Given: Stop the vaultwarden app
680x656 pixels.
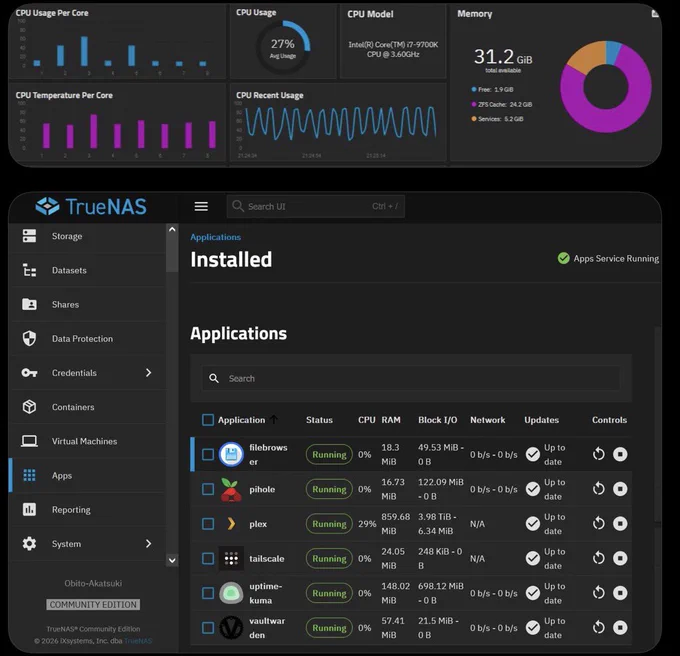Looking at the screenshot, I should 620,627.
